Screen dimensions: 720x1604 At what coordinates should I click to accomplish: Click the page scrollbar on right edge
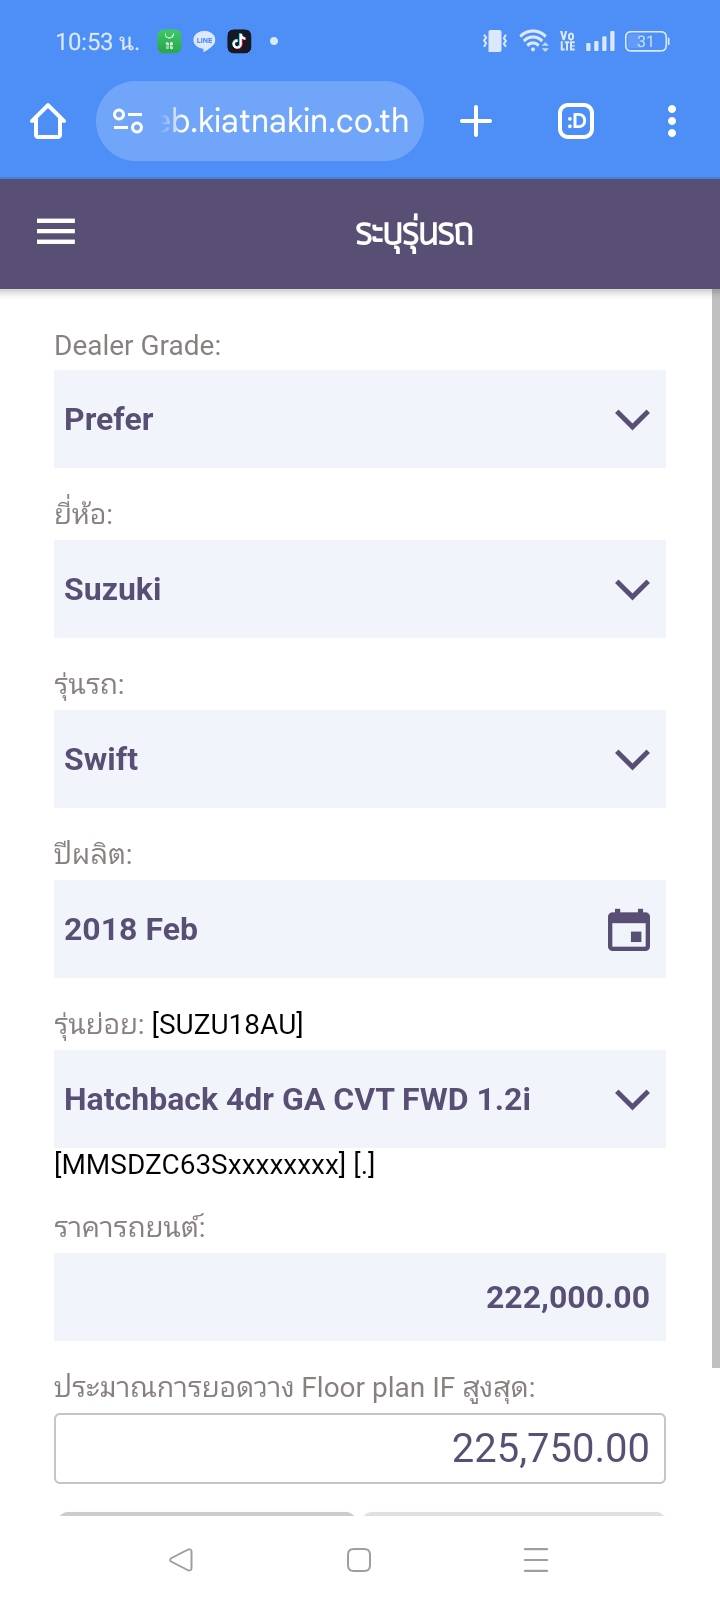pyautogui.click(x=715, y=830)
